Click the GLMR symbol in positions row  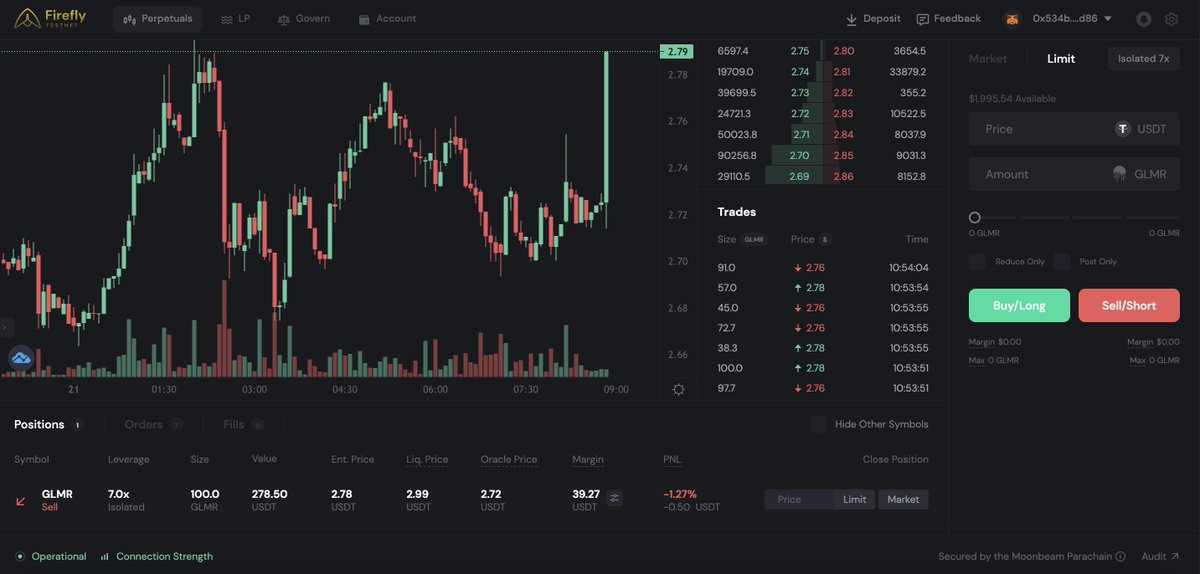[57, 494]
